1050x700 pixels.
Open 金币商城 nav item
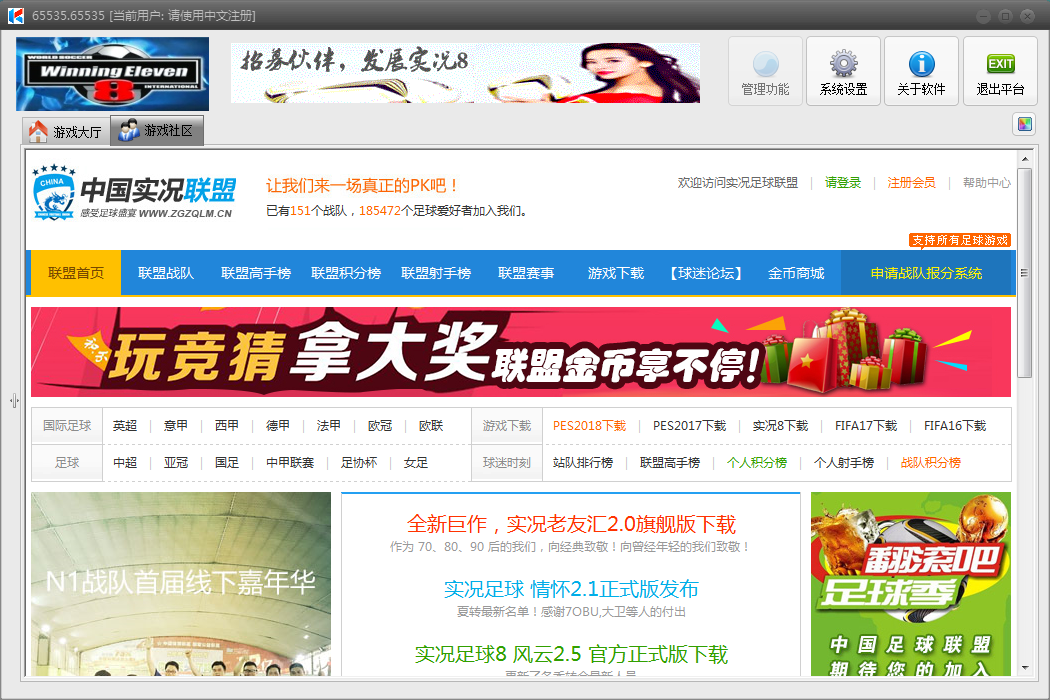pos(796,273)
